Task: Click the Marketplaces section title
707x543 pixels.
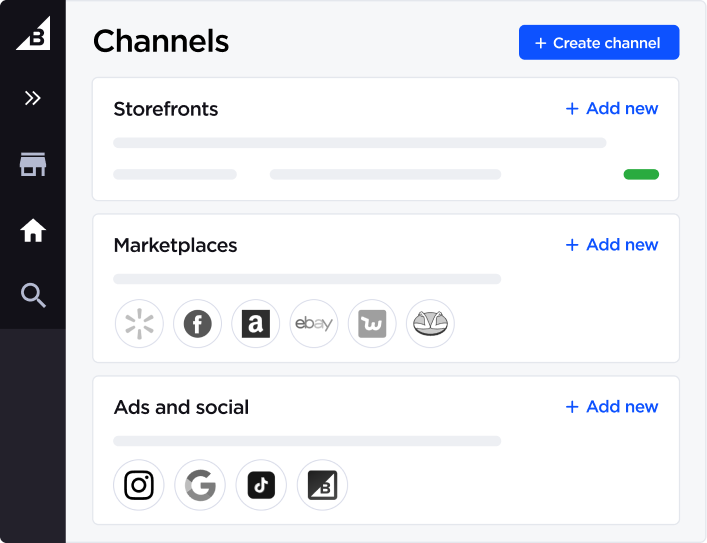Action: point(175,245)
